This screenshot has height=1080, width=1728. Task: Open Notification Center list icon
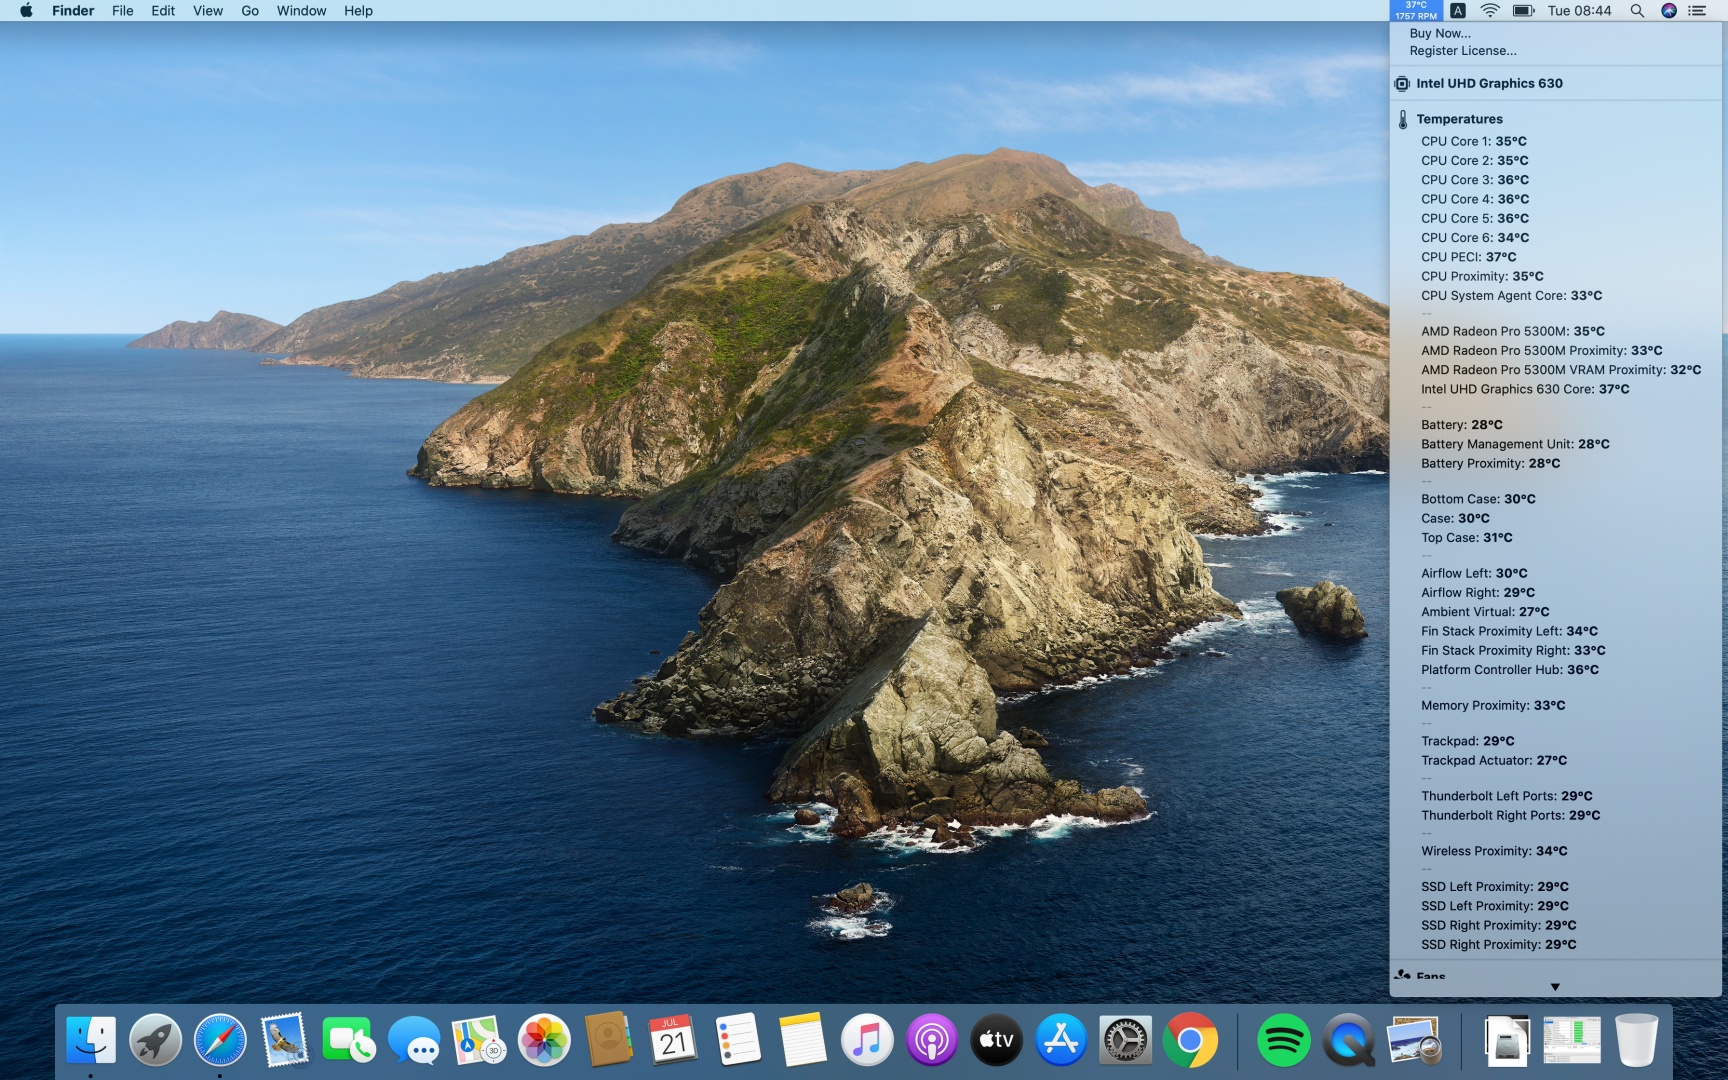[1697, 11]
